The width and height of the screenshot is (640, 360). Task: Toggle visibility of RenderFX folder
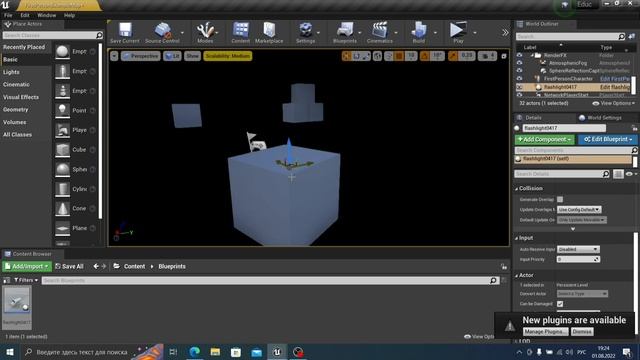pyautogui.click(x=519, y=55)
